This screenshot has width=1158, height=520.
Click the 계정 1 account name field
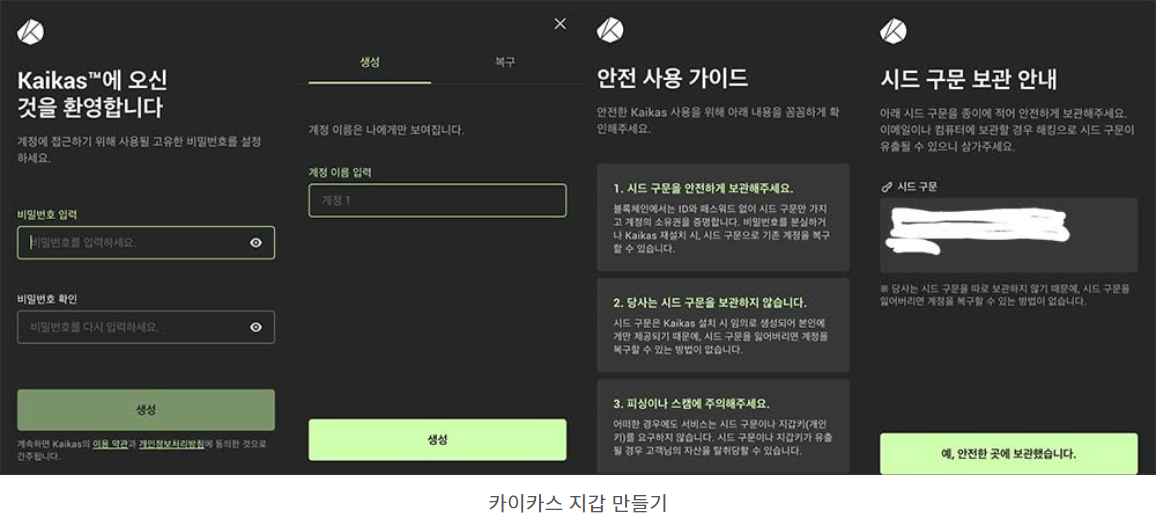[x=437, y=200]
